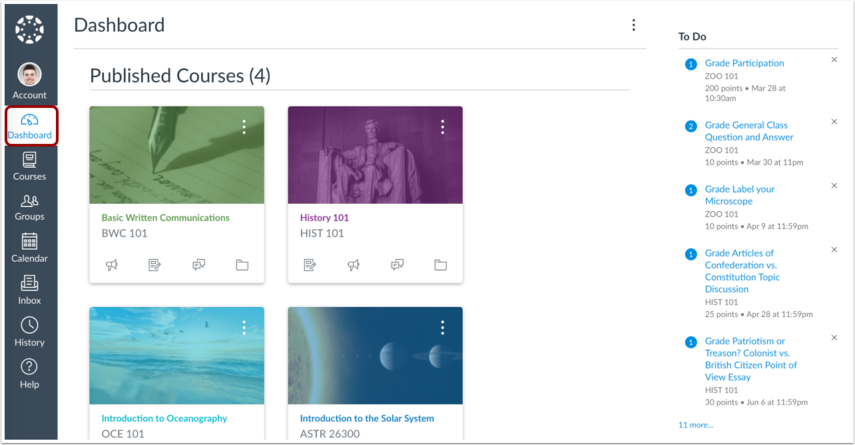
Task: Dismiss the Grade Articles of Confederation item
Action: (834, 250)
